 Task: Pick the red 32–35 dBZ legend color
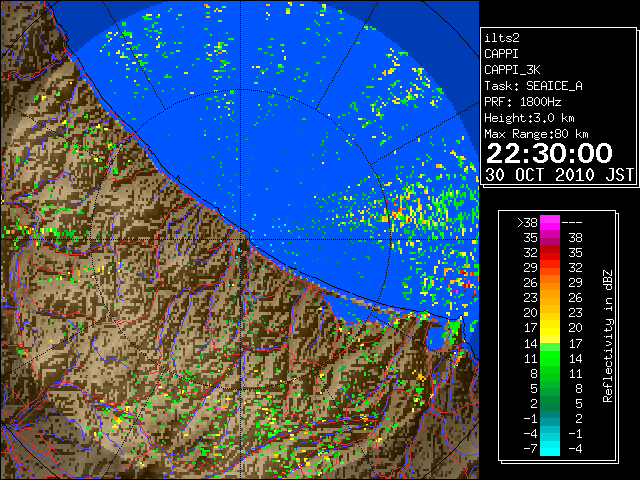click(550, 253)
